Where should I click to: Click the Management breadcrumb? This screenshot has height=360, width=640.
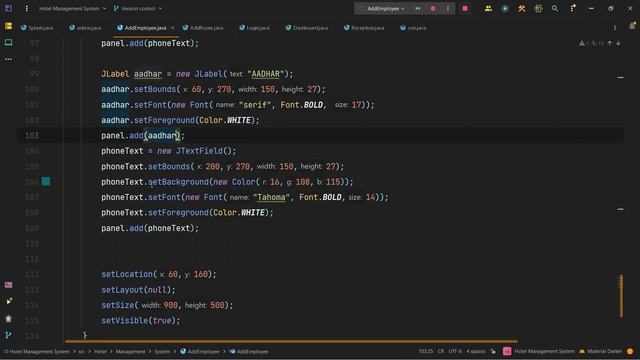click(x=130, y=351)
